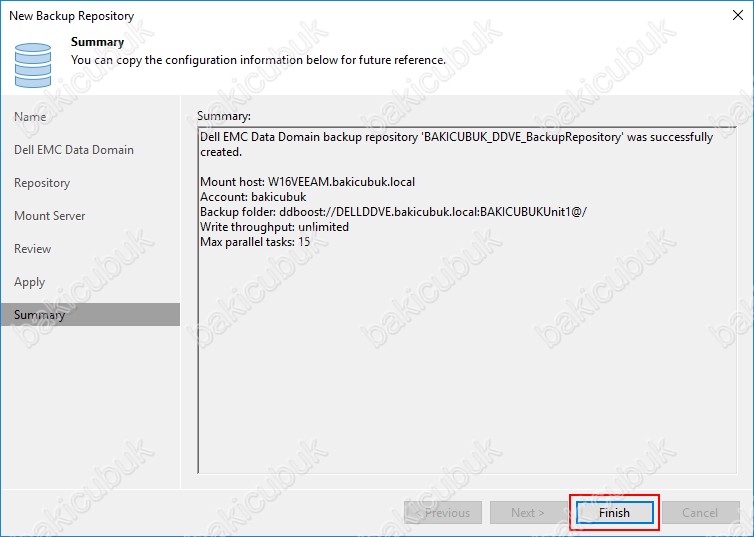The height and width of the screenshot is (537, 754).
Task: Click the 'was successfully created' message line
Action: point(456,144)
